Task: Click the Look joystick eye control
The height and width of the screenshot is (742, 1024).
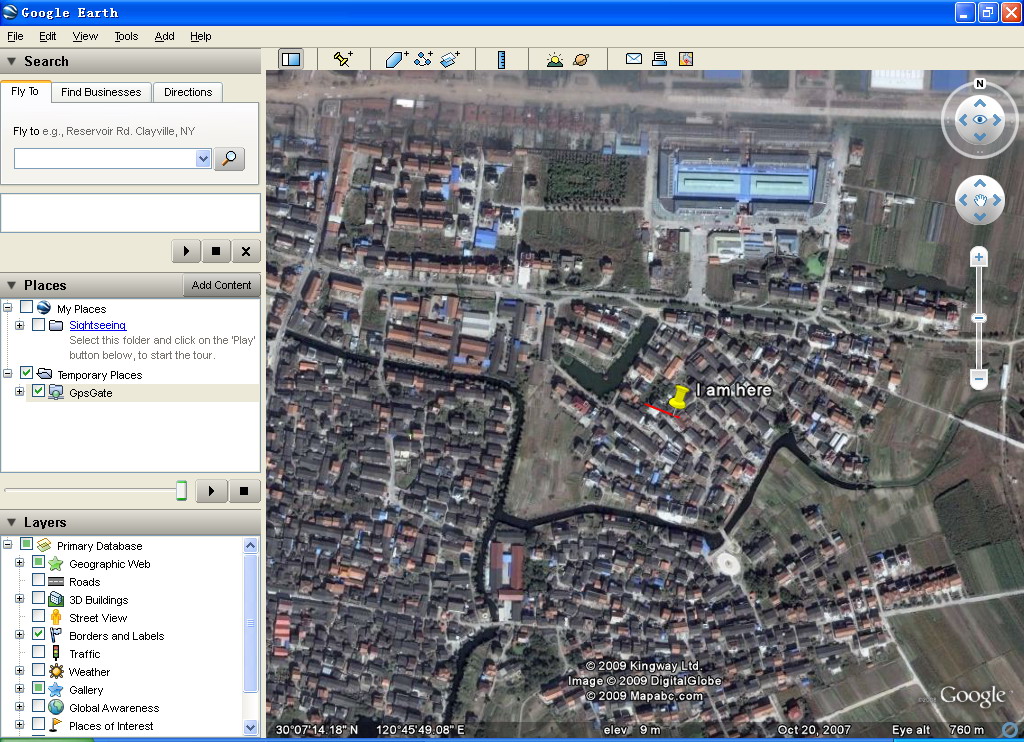Action: 980,120
